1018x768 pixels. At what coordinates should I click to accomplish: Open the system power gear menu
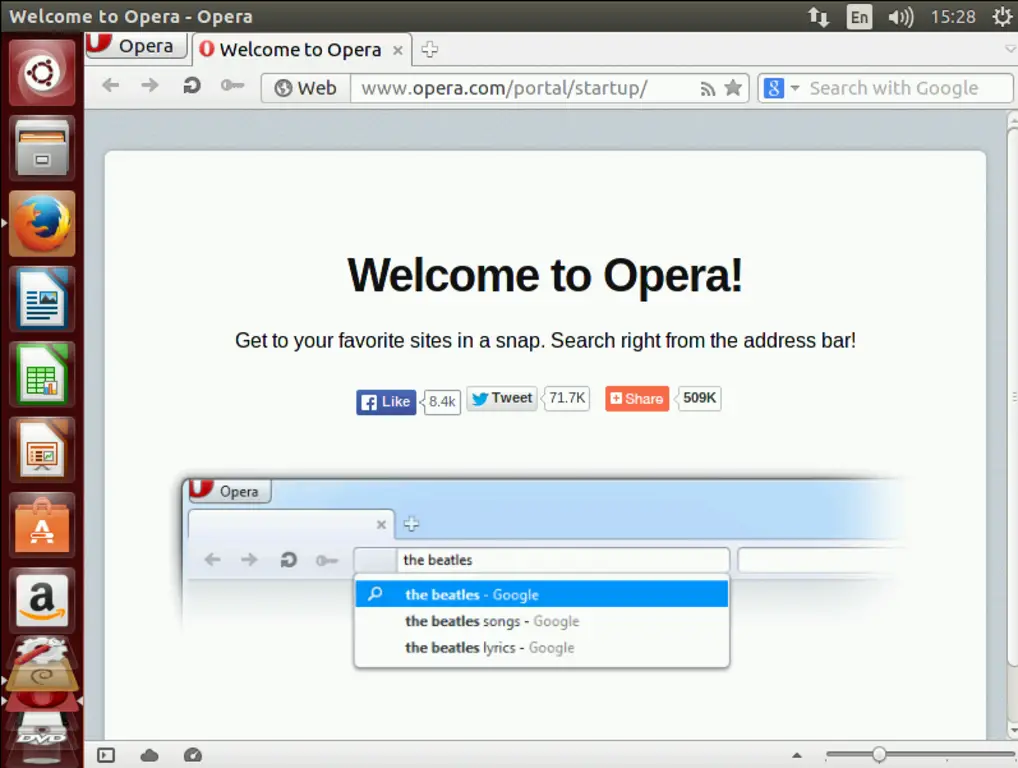click(x=1002, y=16)
